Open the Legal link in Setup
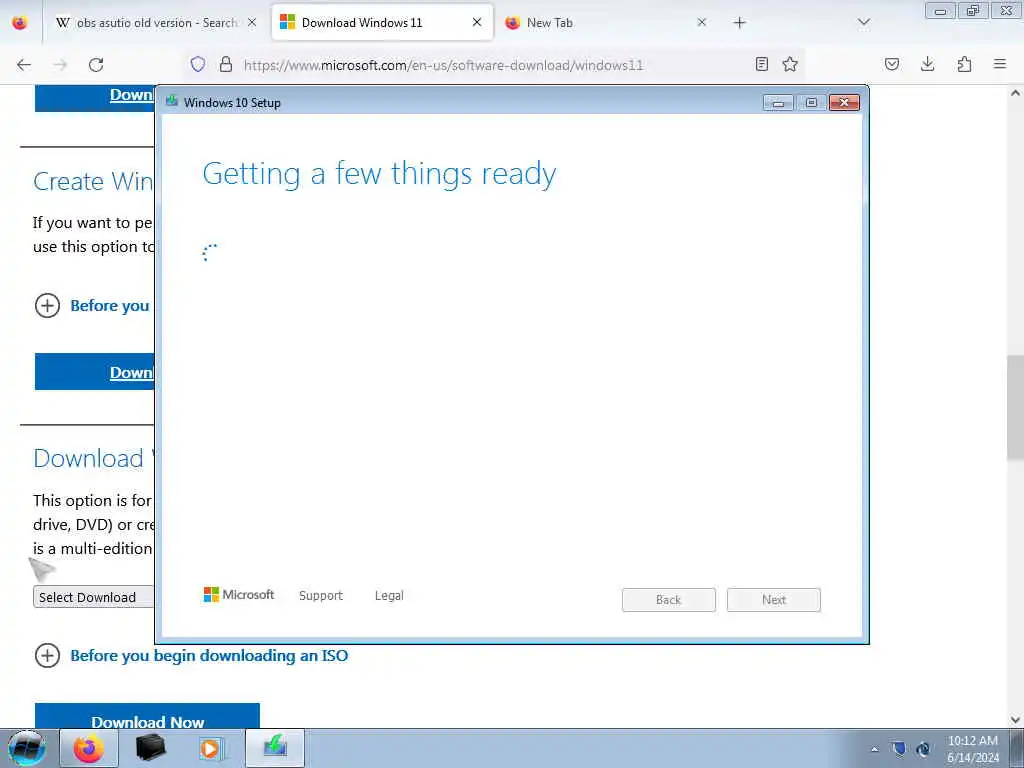 click(x=389, y=596)
